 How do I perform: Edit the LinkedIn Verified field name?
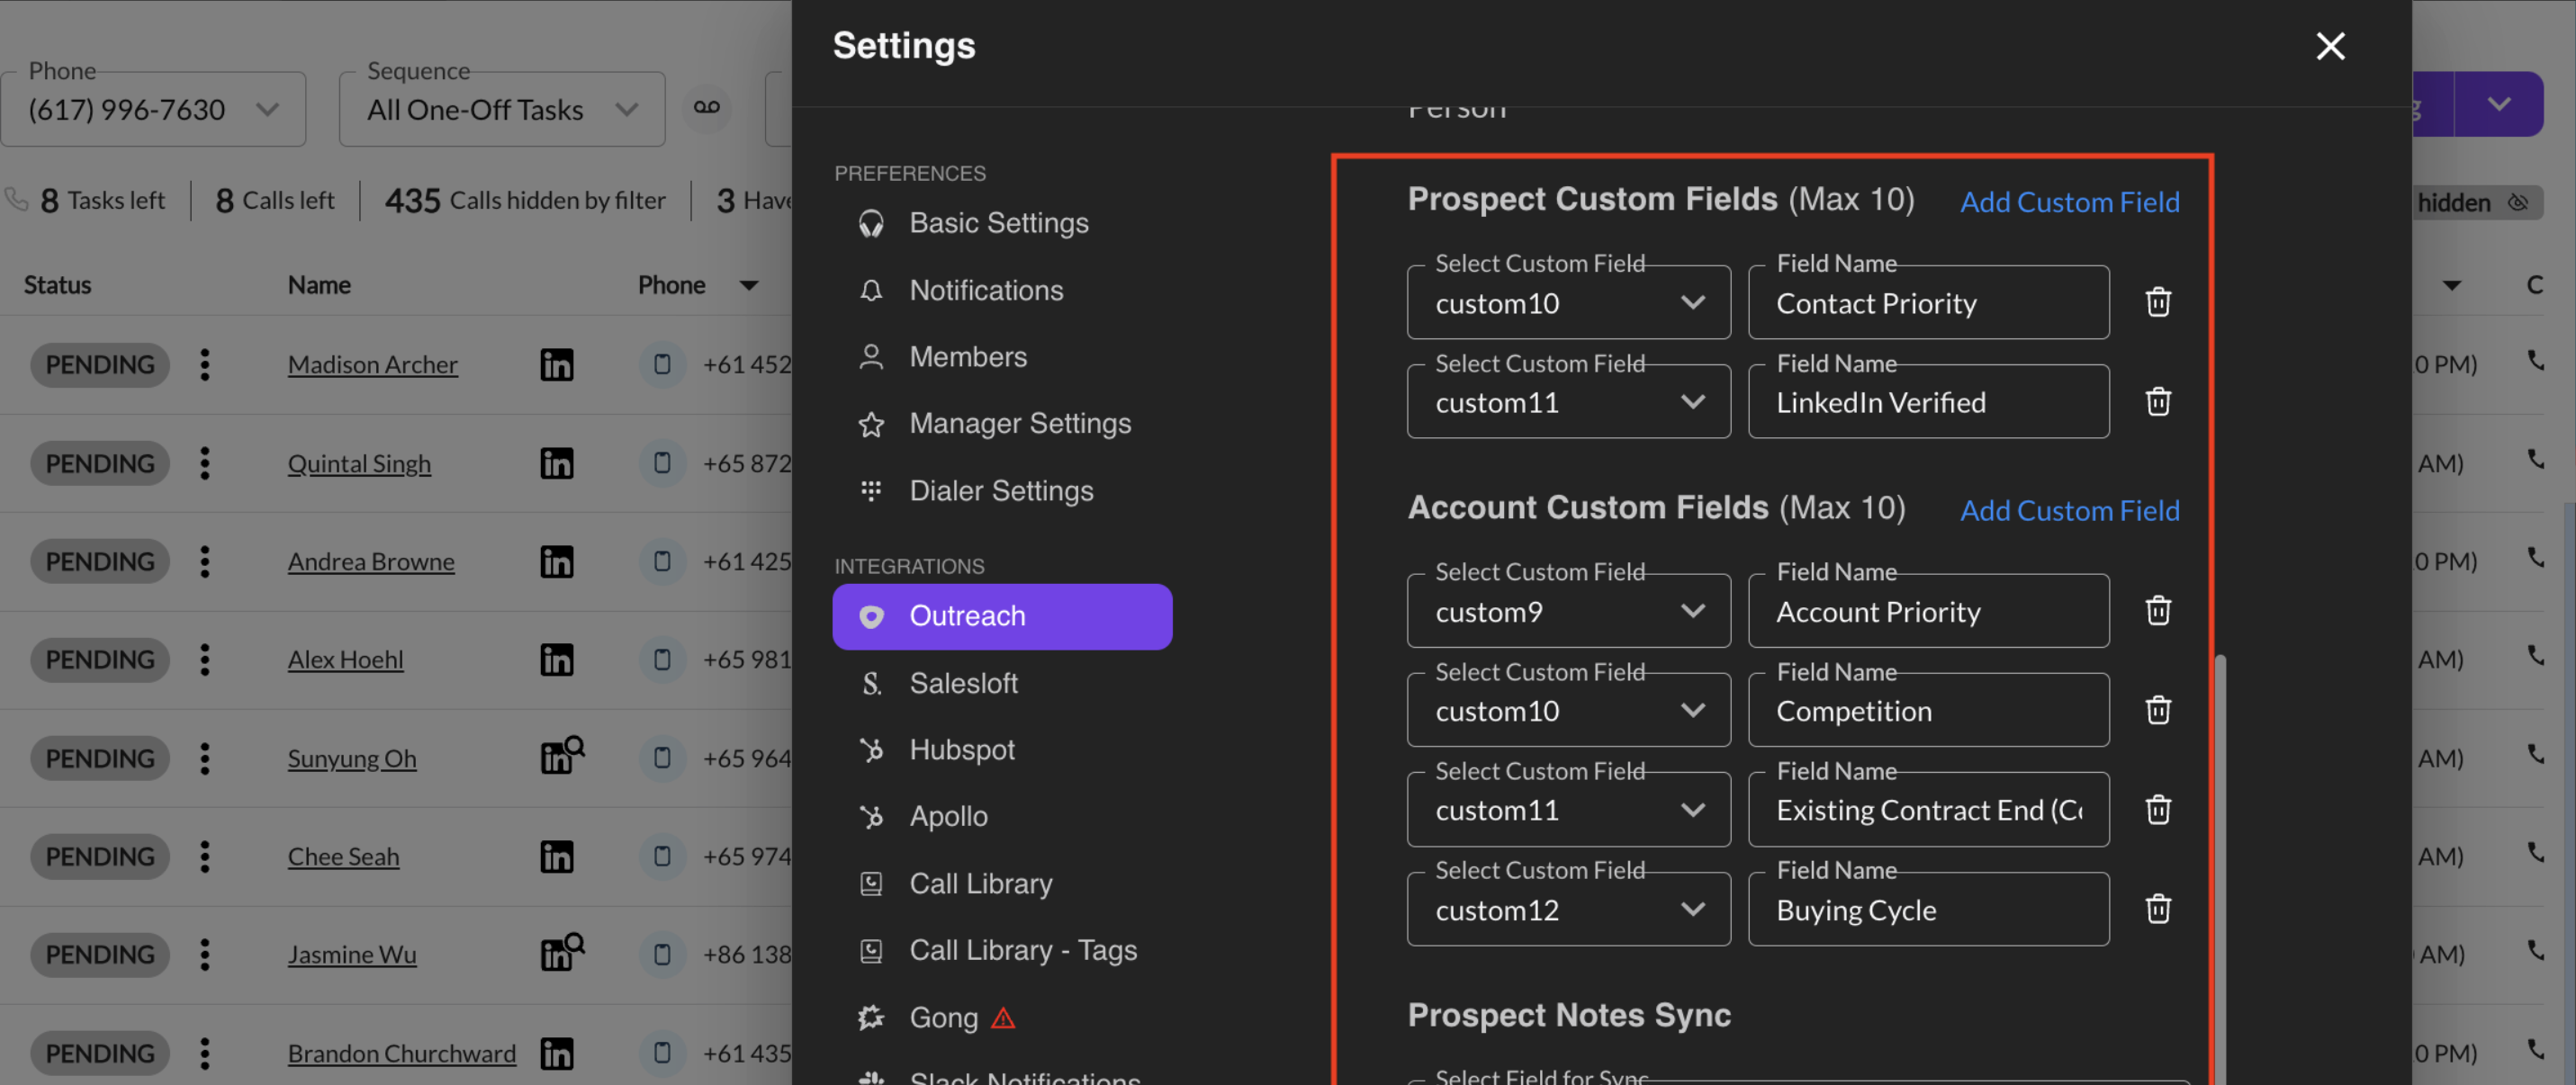pyautogui.click(x=1928, y=402)
